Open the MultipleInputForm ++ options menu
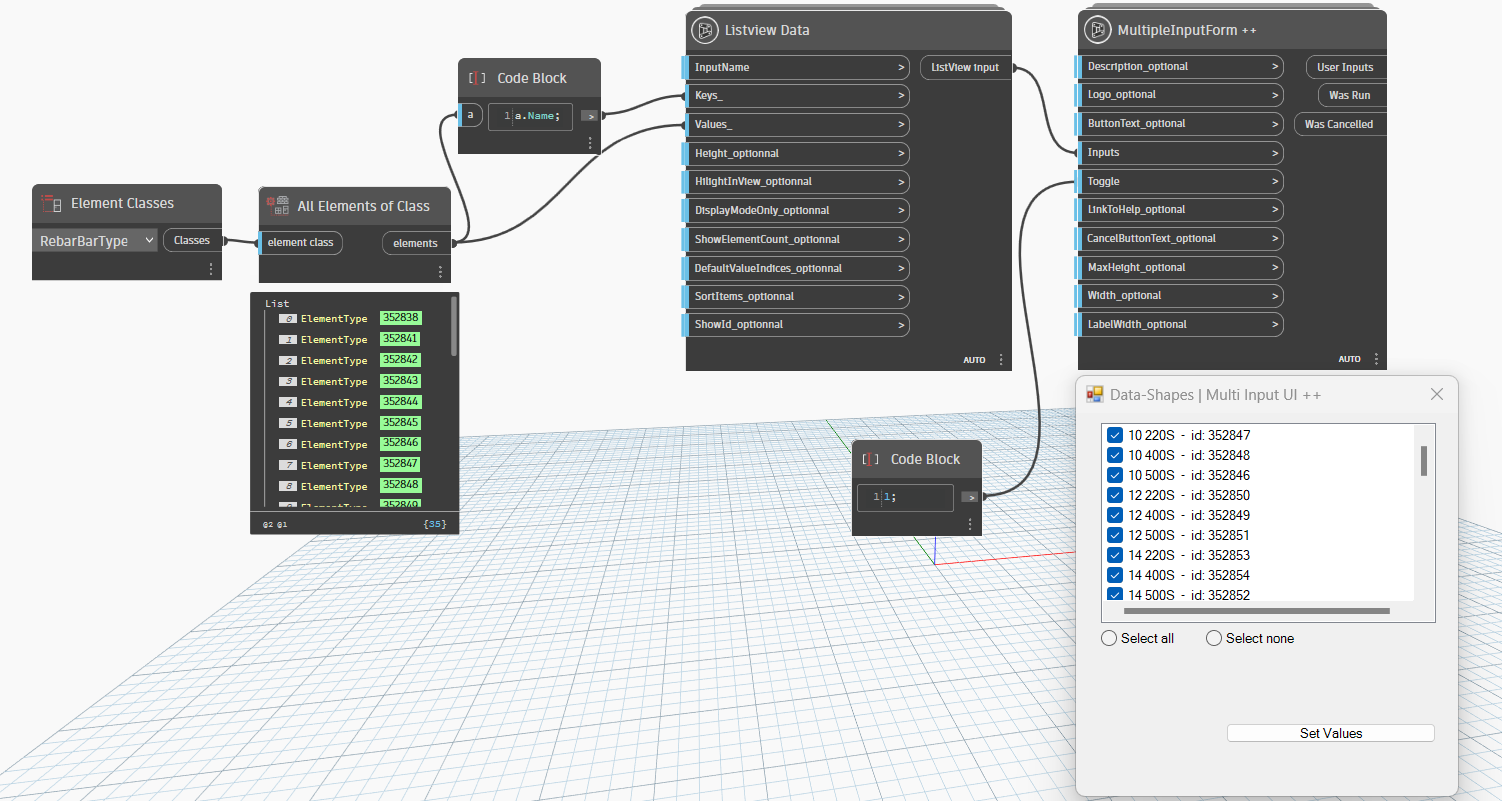Screen dimensions: 1502x801 coord(1376,358)
